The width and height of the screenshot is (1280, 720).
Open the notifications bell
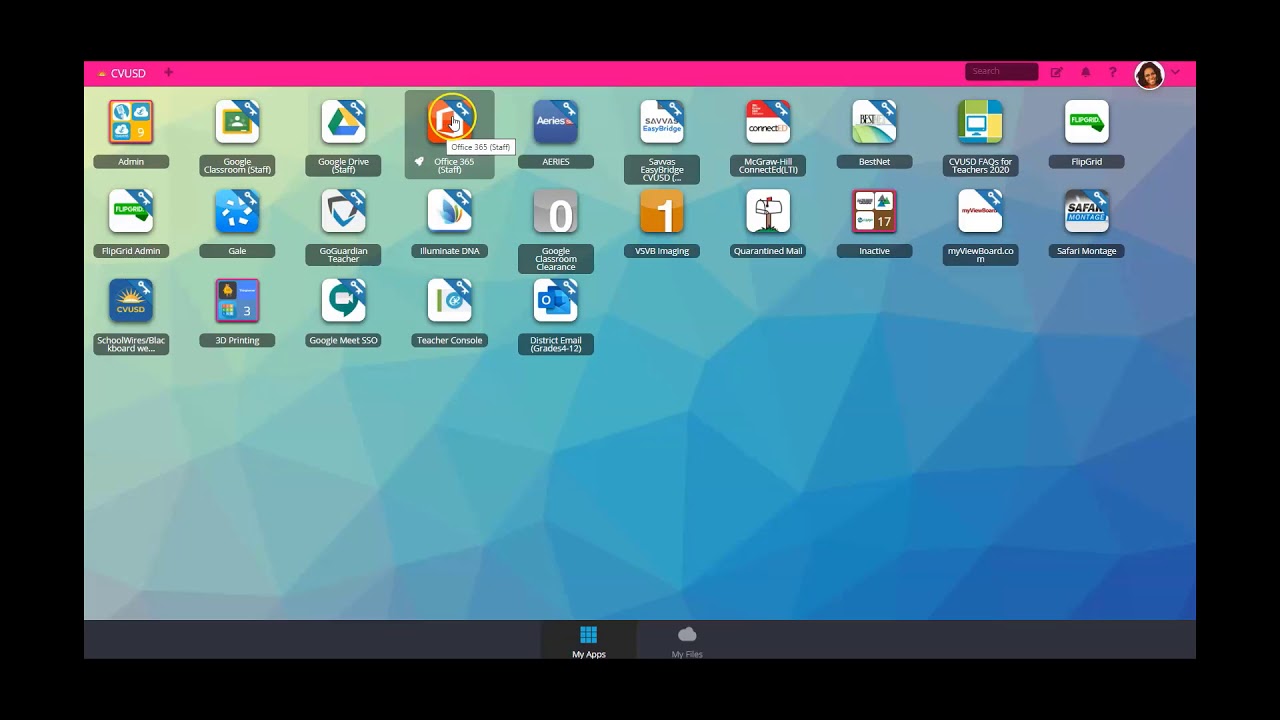pos(1085,72)
